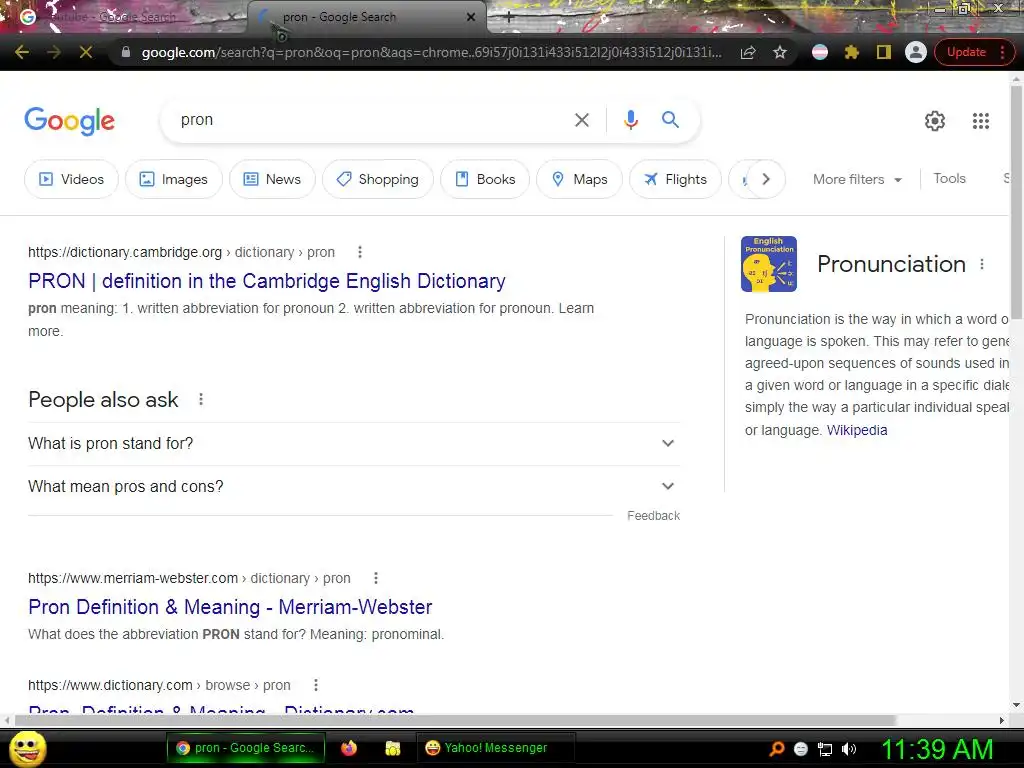Click the orange magnifier tray icon

coord(777,749)
